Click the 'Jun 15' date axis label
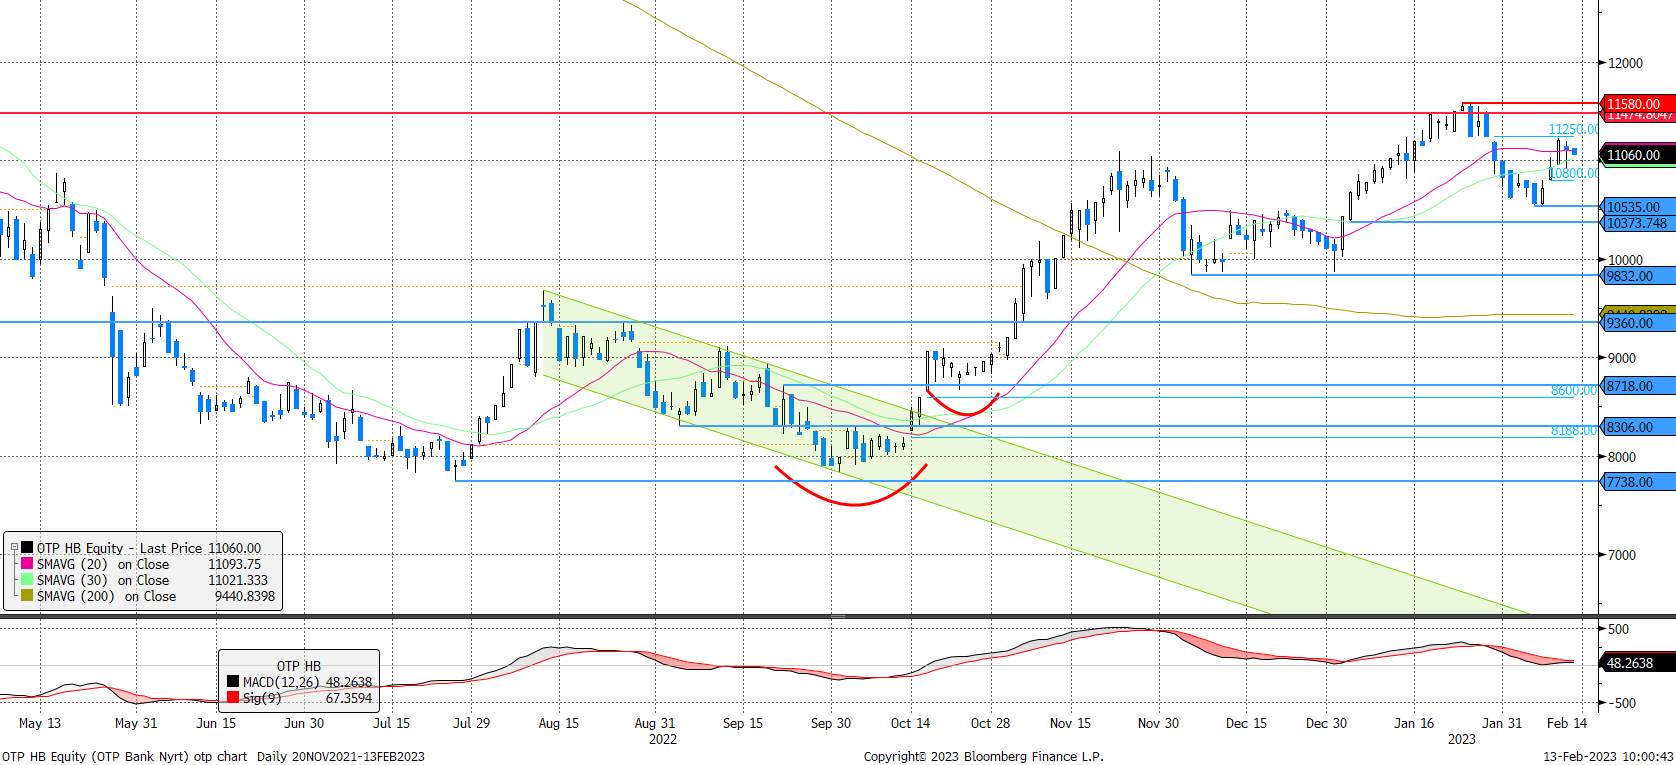 [x=216, y=723]
